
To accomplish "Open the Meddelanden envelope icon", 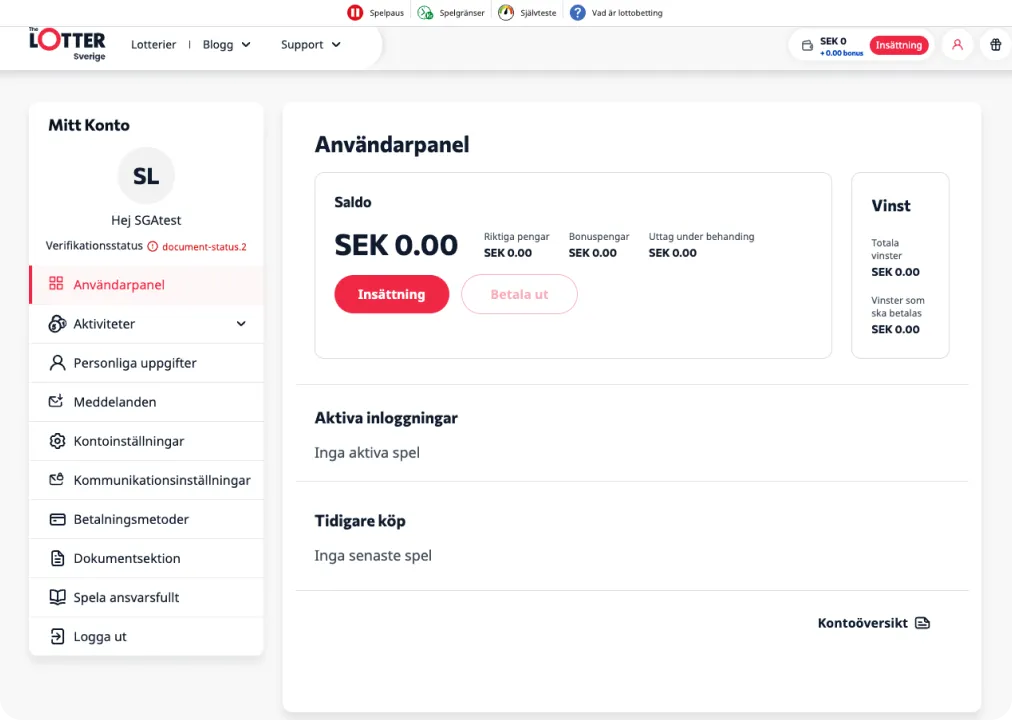I will pyautogui.click(x=57, y=401).
